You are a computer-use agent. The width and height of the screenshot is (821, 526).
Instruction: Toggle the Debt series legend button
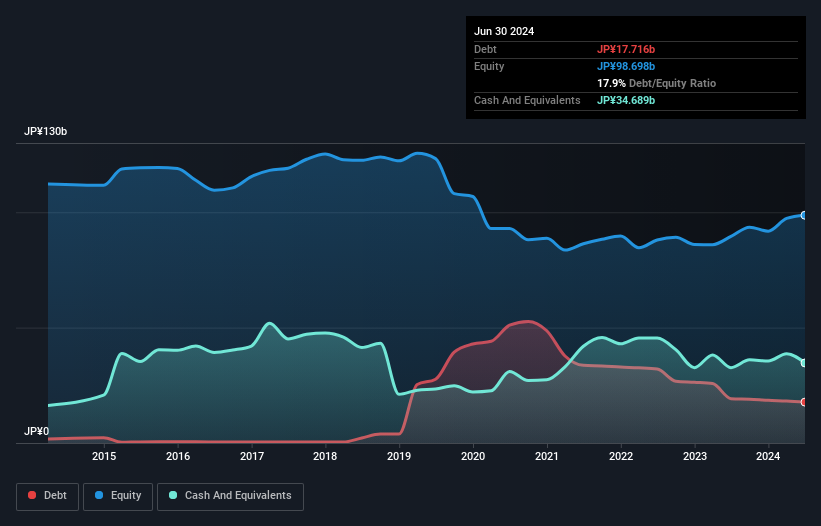click(48, 496)
